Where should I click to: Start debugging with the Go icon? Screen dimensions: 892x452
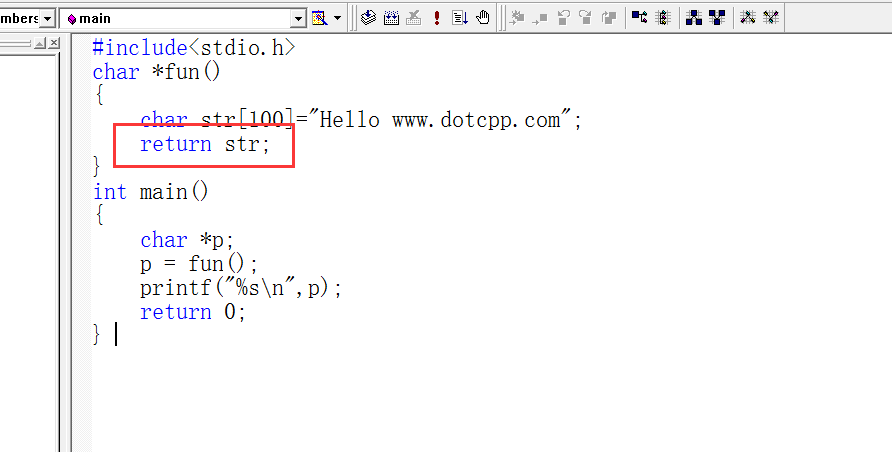pyautogui.click(x=460, y=17)
